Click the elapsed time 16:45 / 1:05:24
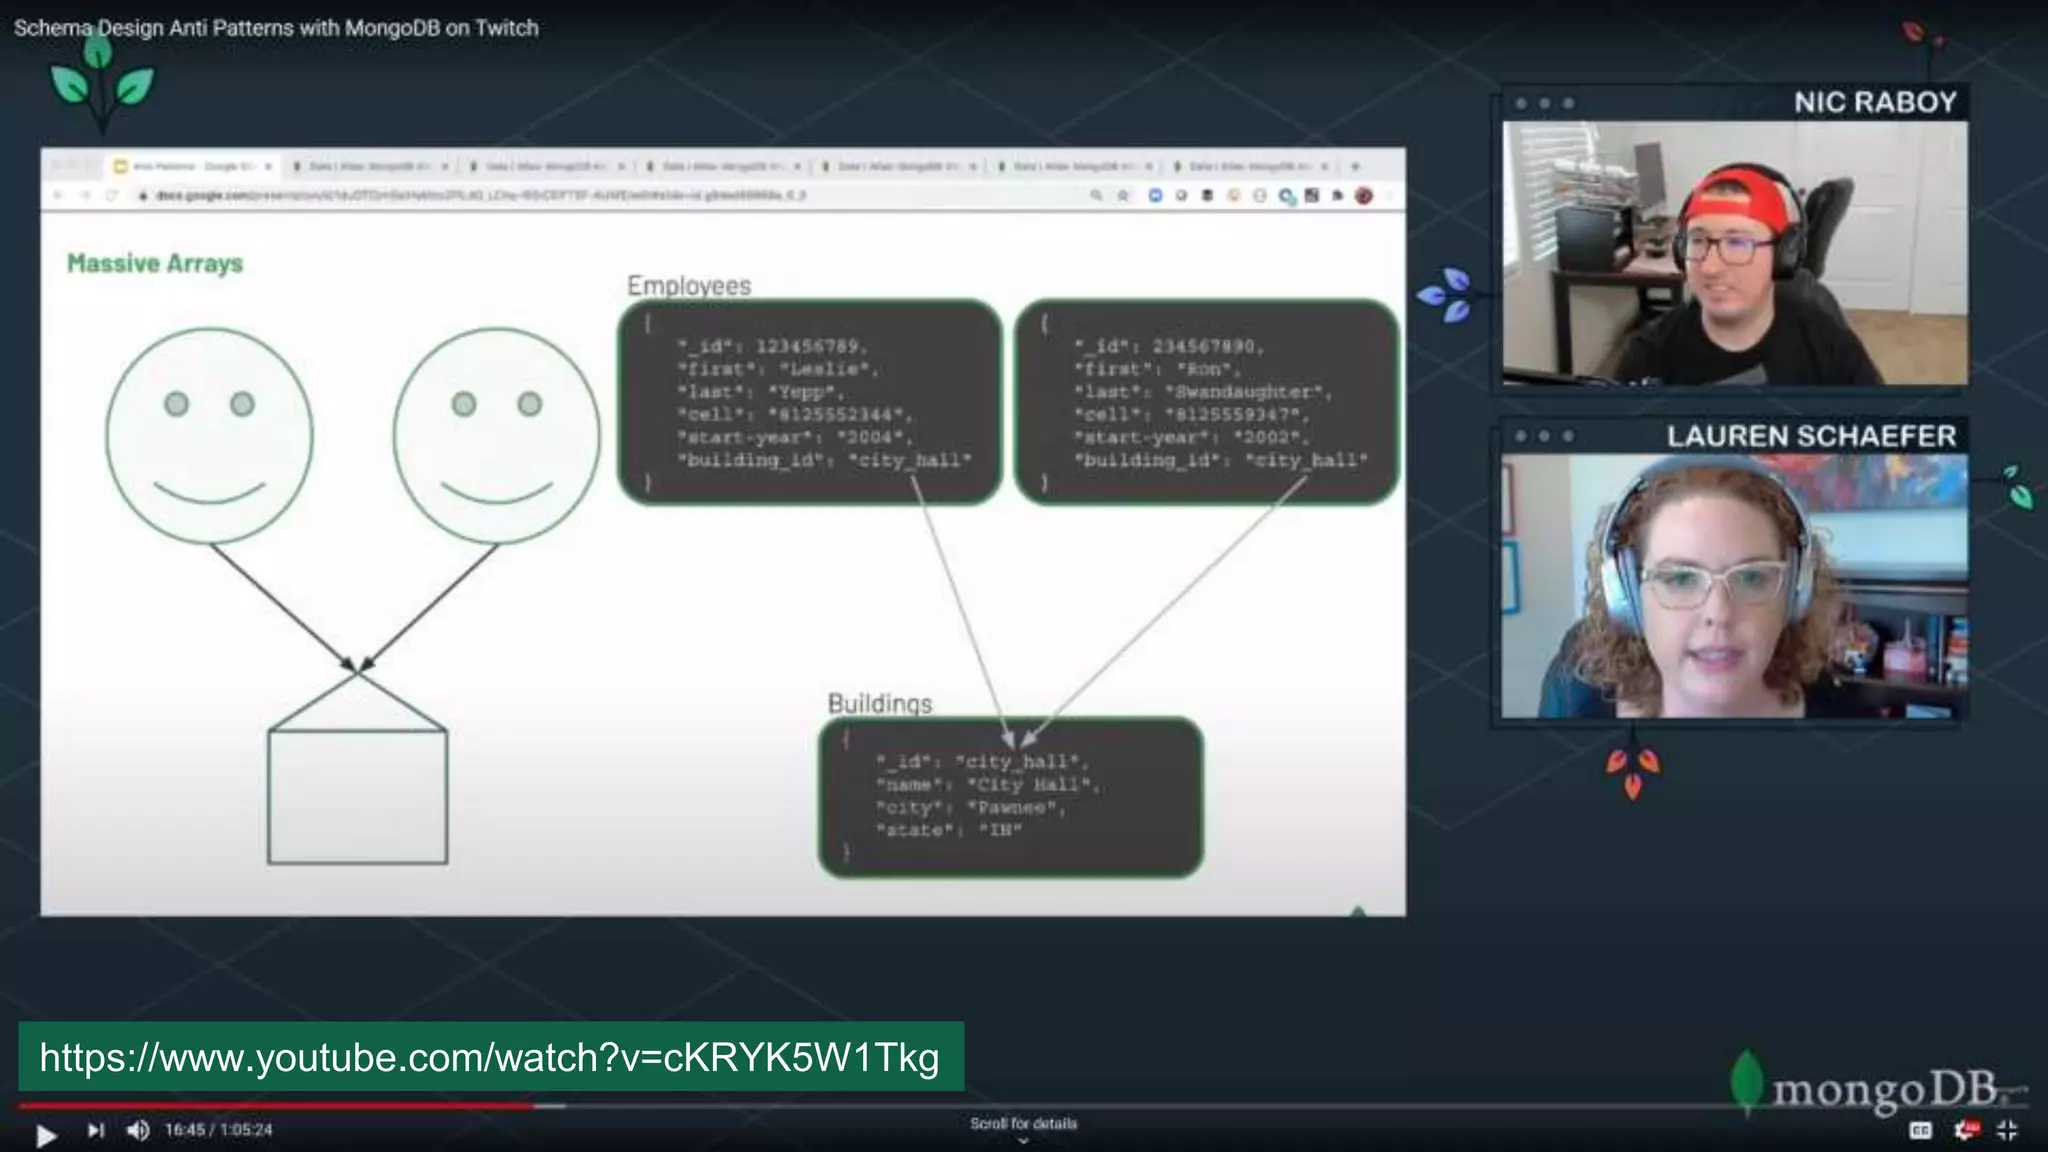 coord(218,1130)
